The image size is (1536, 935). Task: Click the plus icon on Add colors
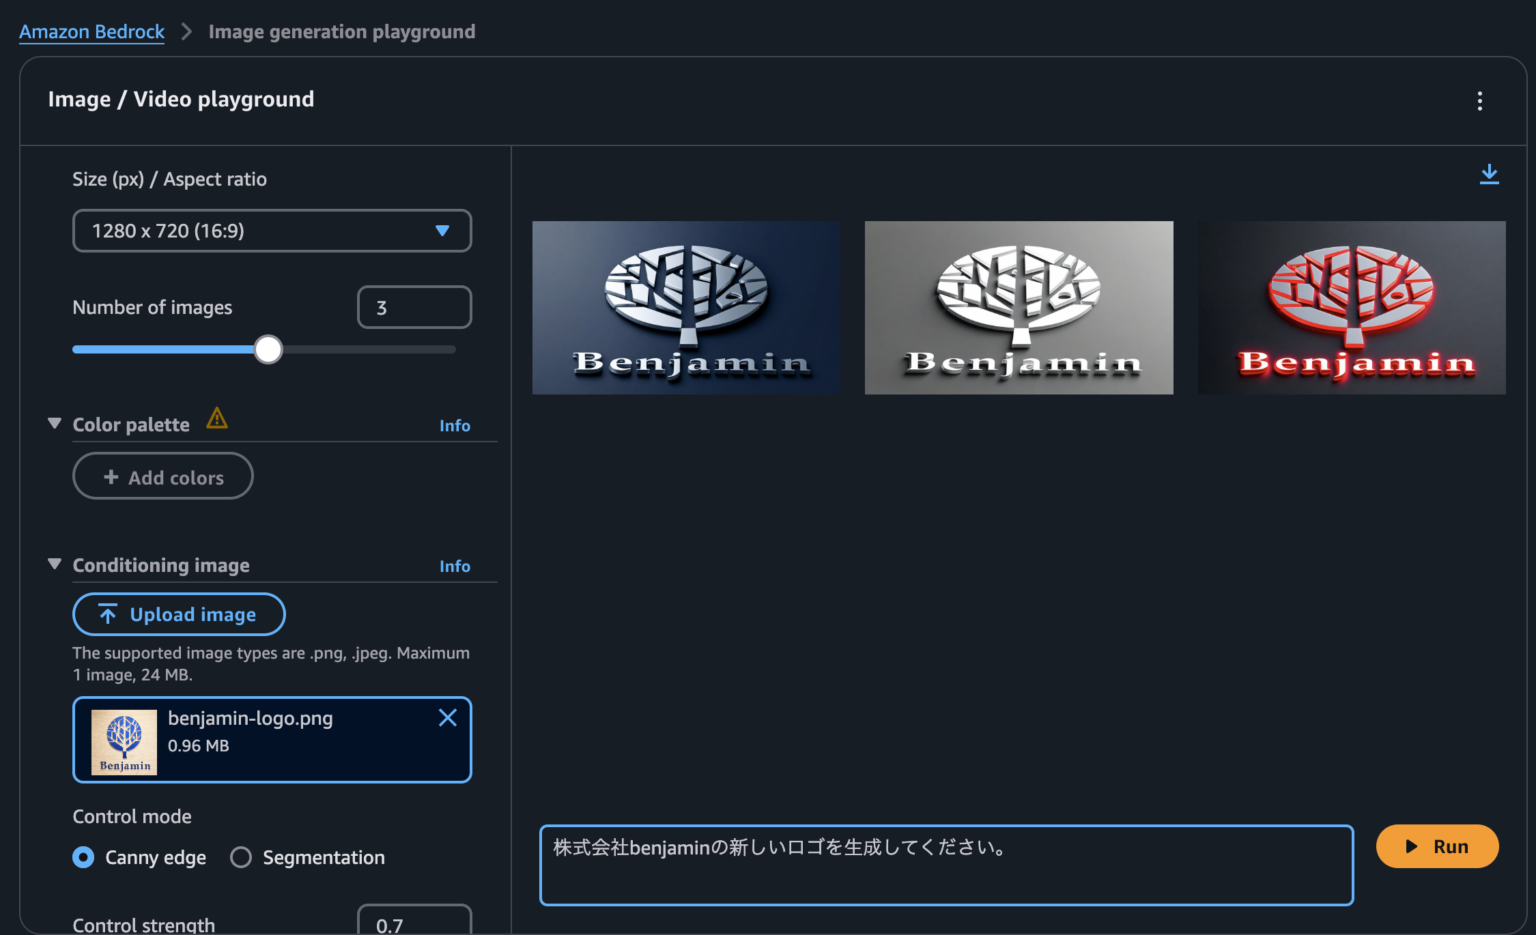110,477
